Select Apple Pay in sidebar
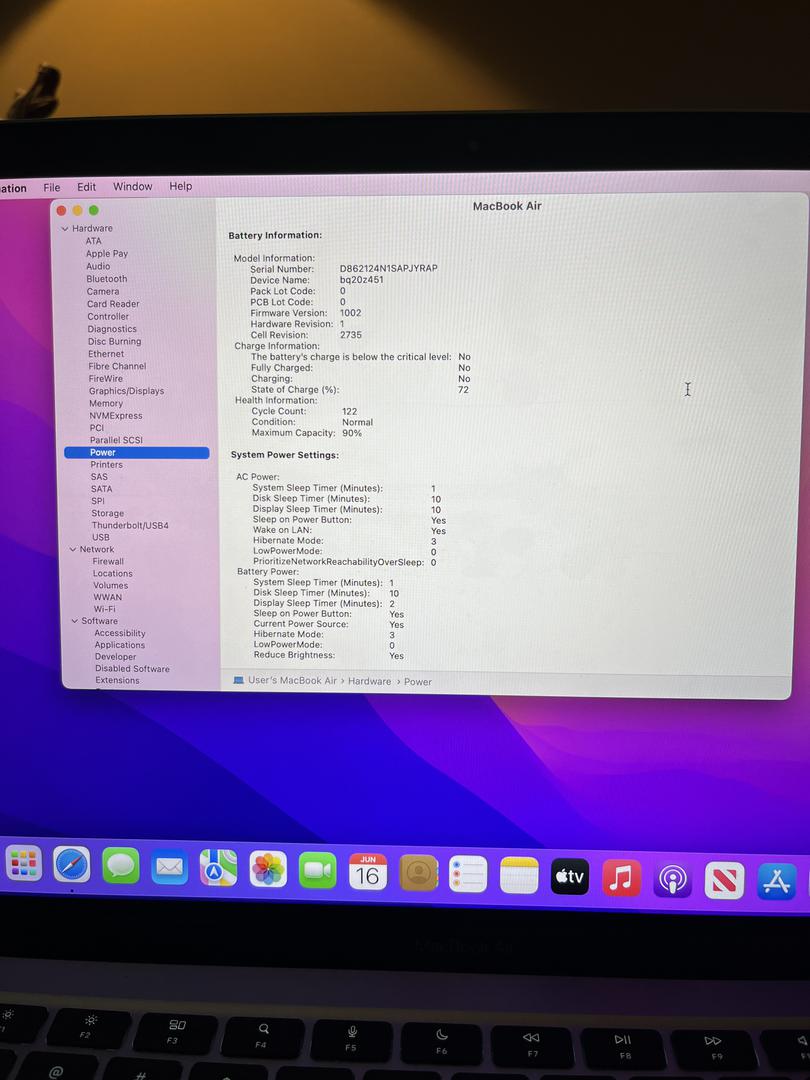 click(107, 253)
